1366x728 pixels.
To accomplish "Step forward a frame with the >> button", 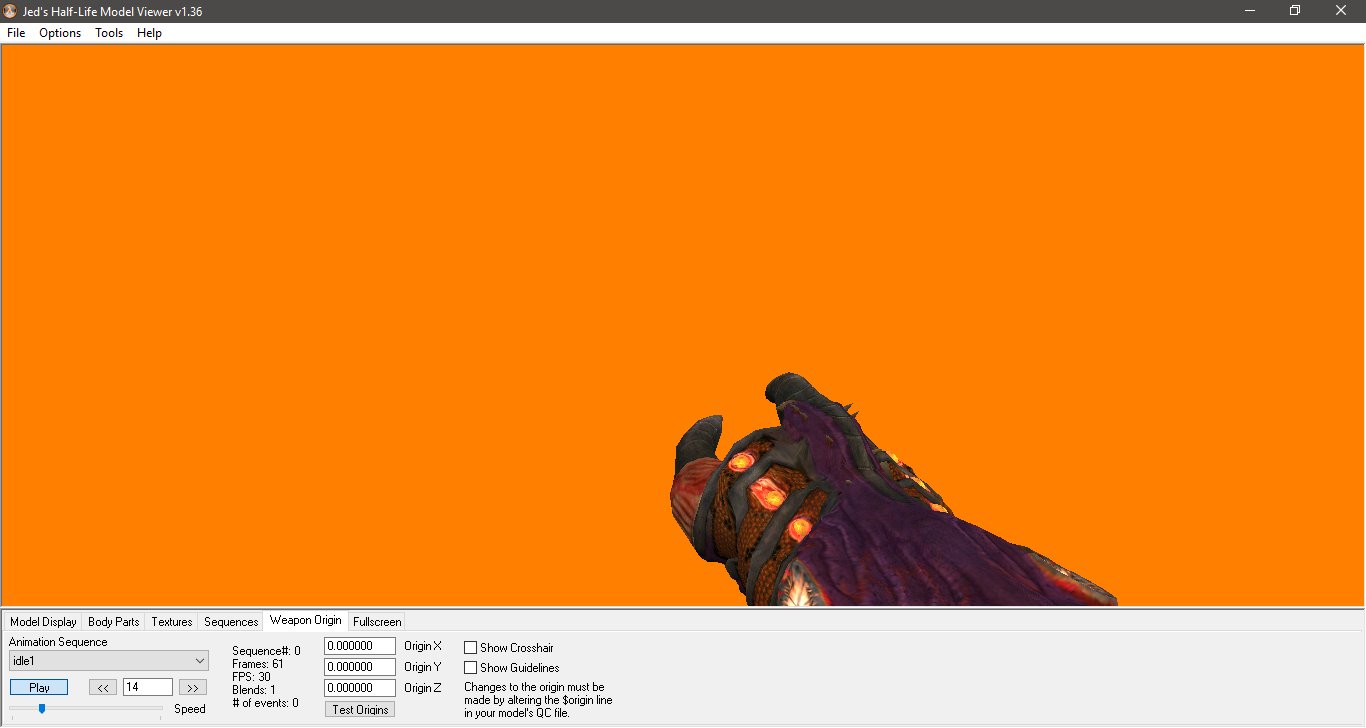I will coord(192,686).
